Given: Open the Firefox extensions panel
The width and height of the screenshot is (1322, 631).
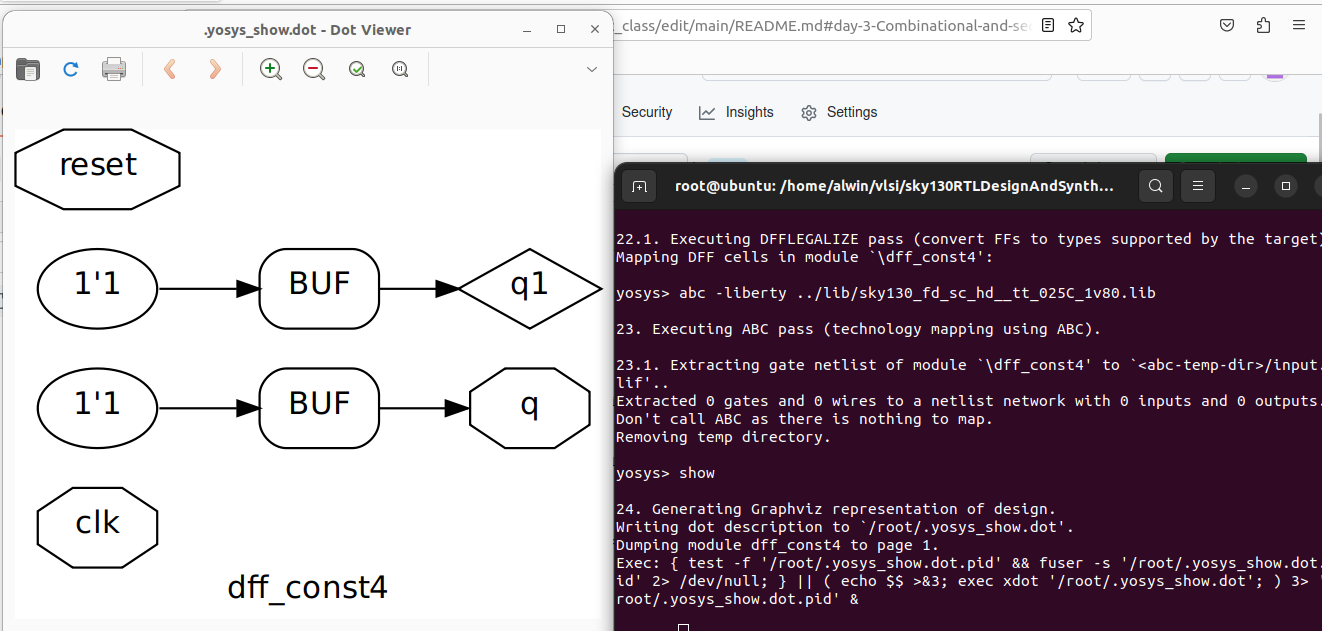Looking at the screenshot, I should [x=1263, y=25].
